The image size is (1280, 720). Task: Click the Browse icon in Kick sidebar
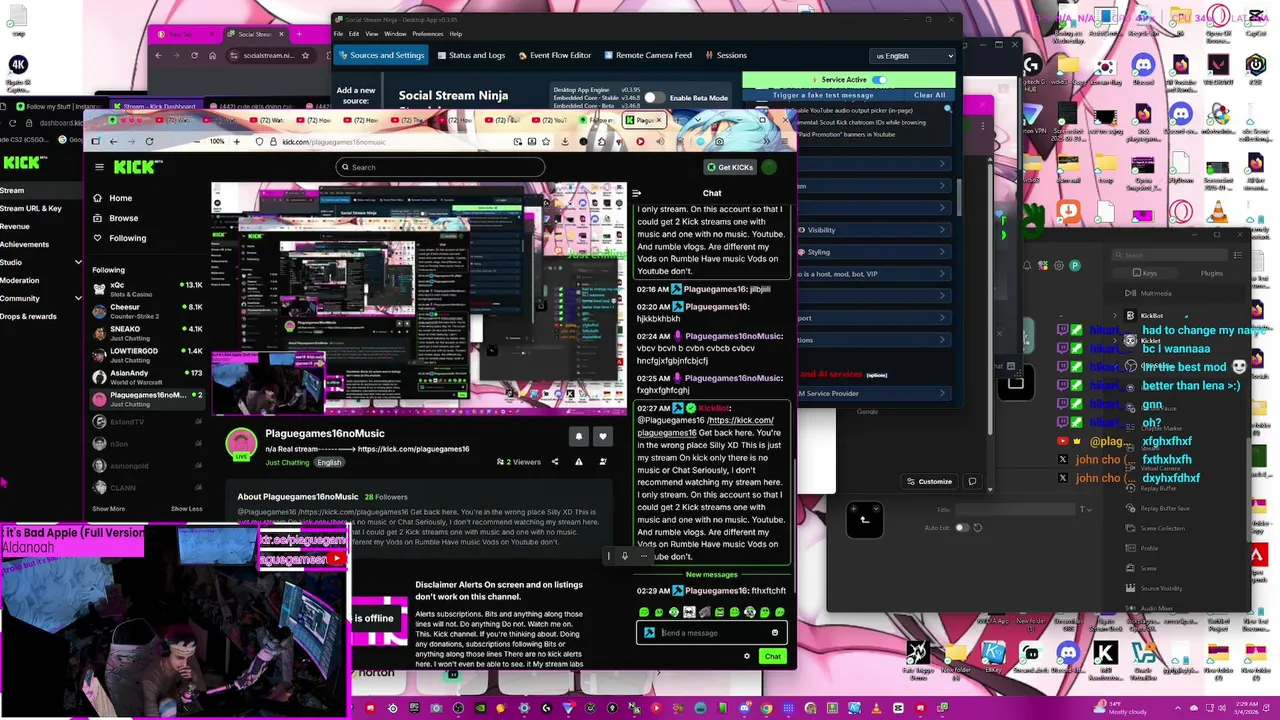pyautogui.click(x=97, y=218)
